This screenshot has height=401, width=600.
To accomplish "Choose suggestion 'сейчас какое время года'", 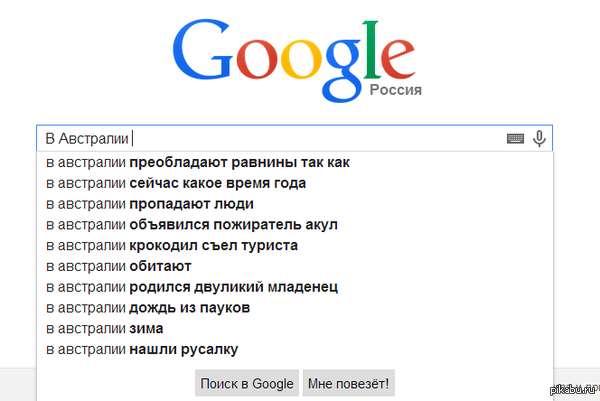I will [175, 183].
